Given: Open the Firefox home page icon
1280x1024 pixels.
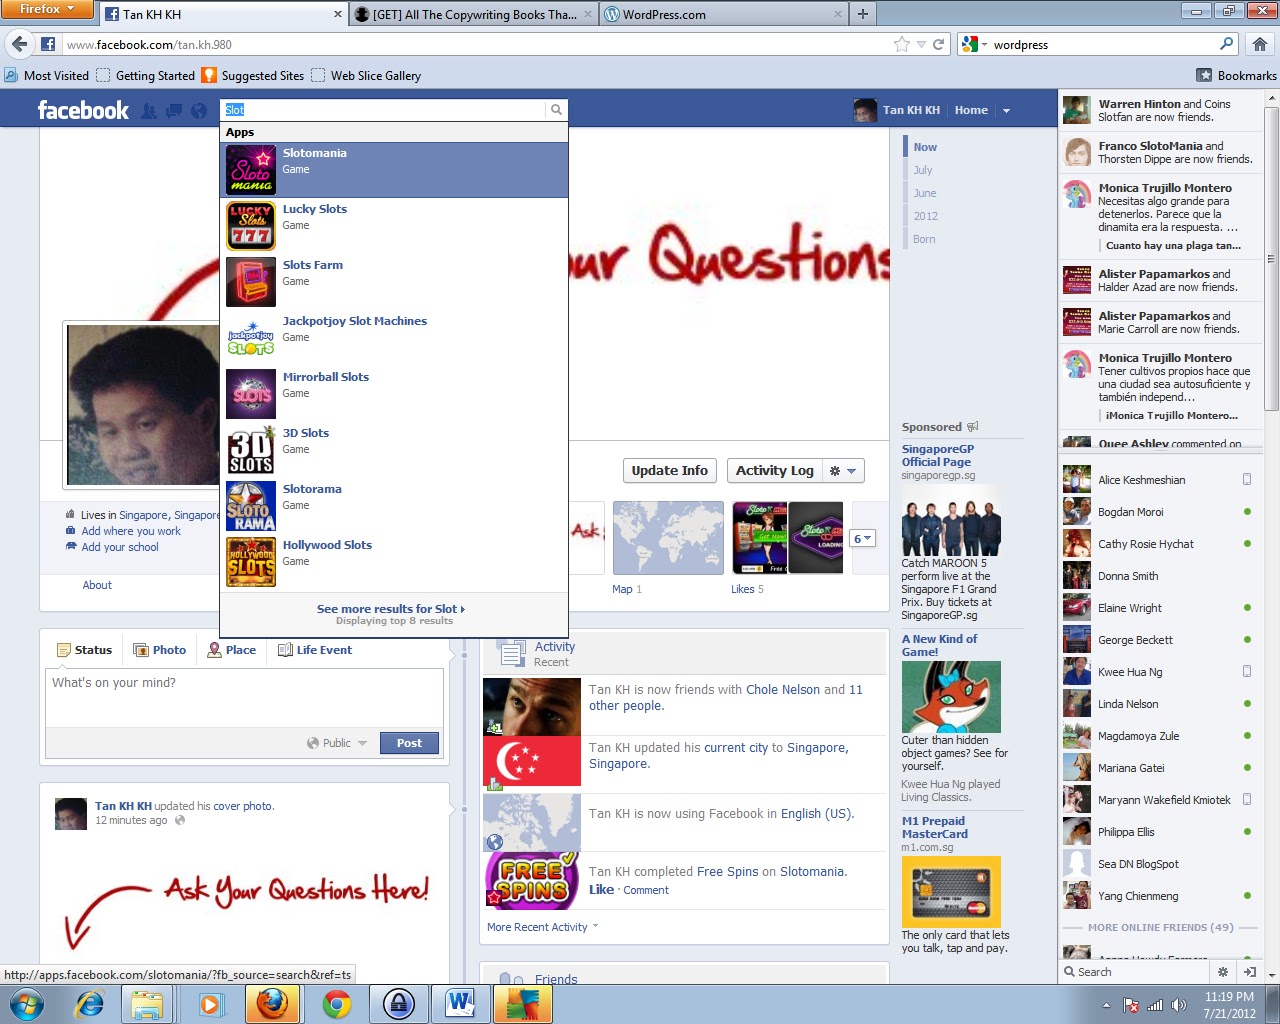Looking at the screenshot, I should 1260,44.
